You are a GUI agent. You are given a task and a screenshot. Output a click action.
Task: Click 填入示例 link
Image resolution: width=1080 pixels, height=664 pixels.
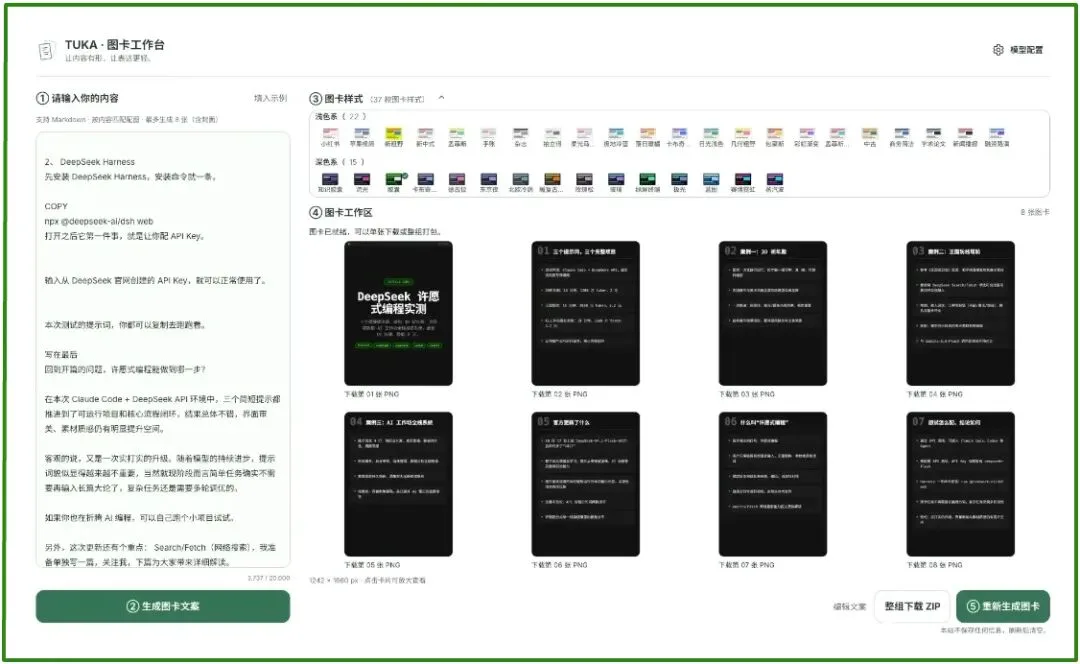click(x=270, y=98)
